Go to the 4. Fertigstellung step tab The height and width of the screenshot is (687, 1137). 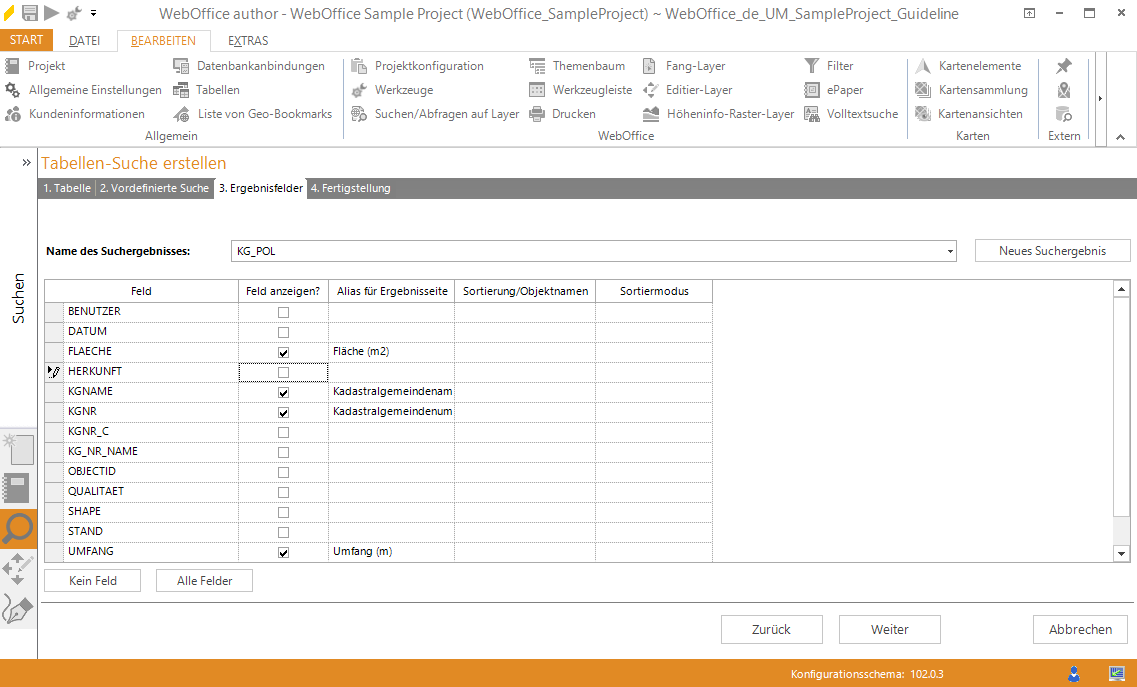click(x=350, y=188)
